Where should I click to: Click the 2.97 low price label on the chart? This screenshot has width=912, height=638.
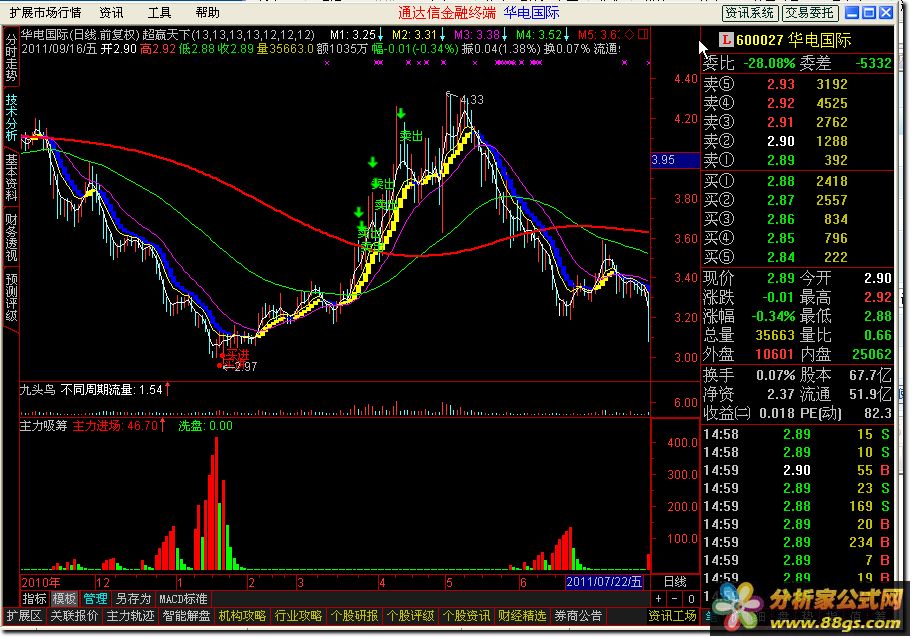(245, 366)
